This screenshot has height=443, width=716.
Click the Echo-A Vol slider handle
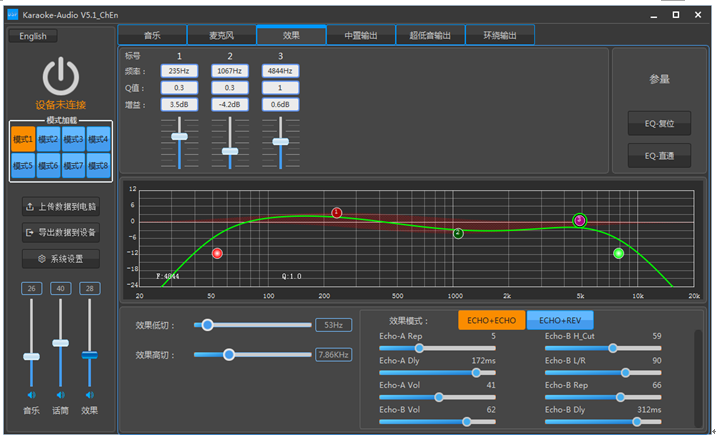[x=439, y=397]
